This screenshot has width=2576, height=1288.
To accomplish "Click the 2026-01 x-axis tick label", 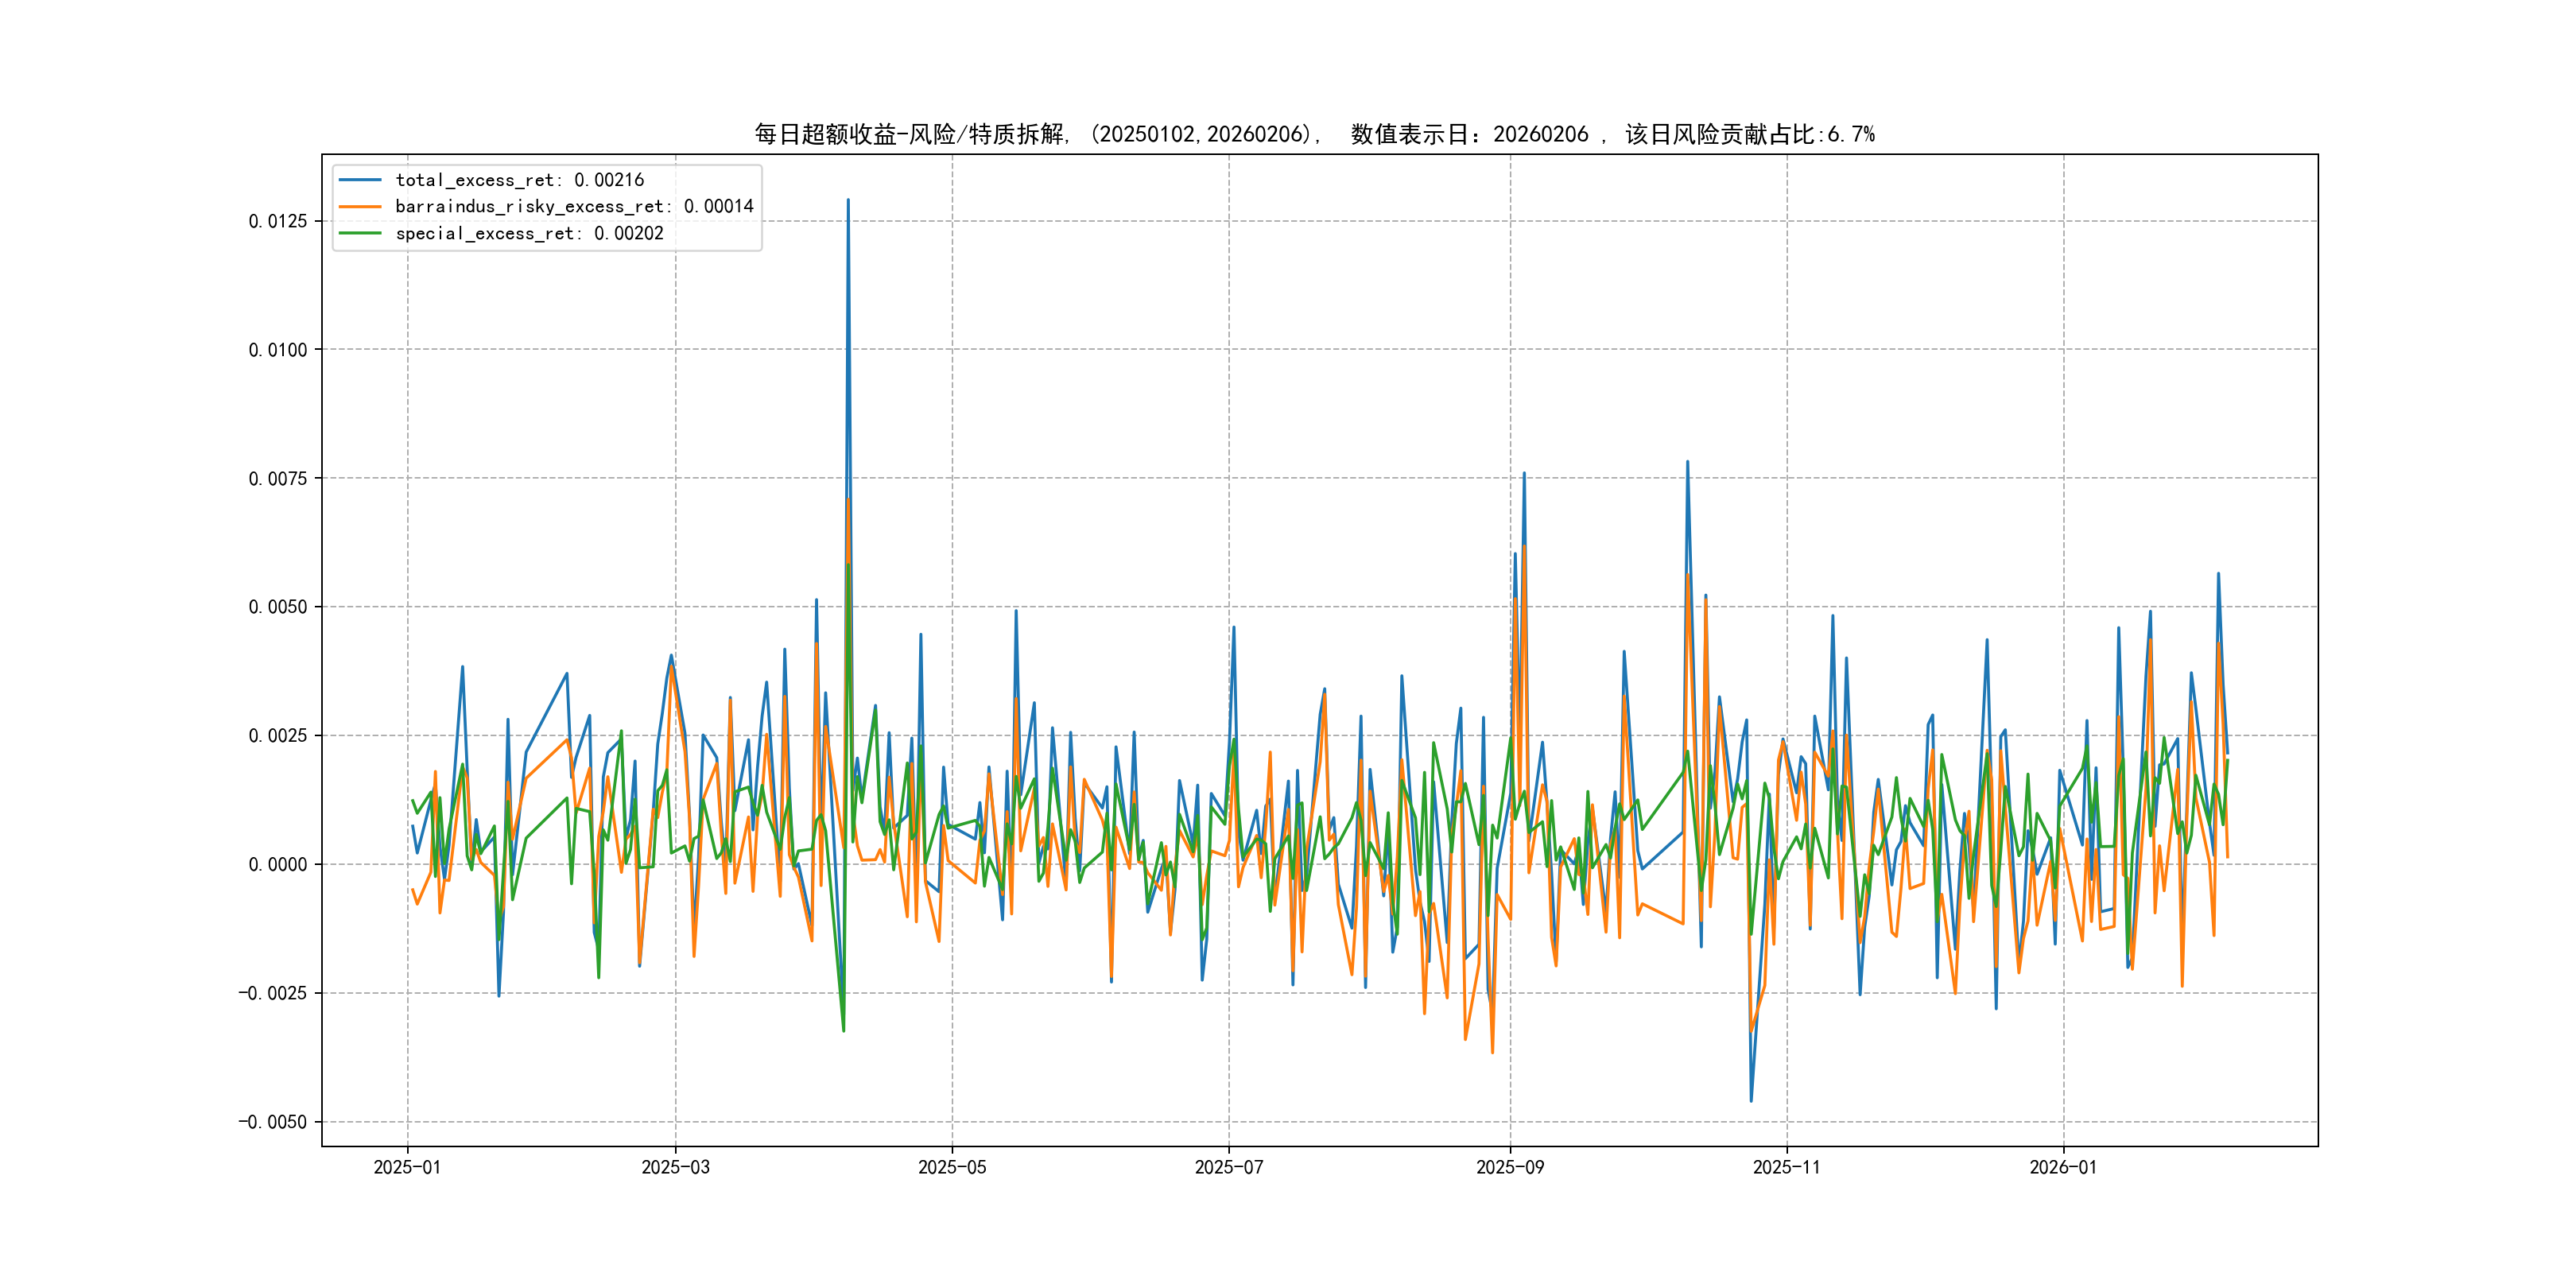I will tap(2063, 1167).
